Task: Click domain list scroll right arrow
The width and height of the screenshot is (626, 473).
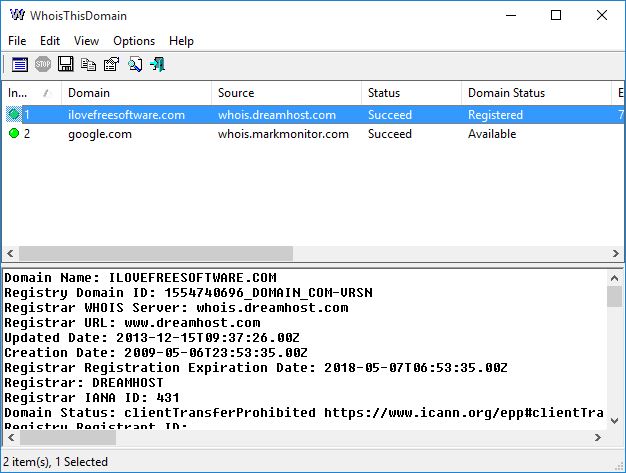Action: tap(616, 253)
